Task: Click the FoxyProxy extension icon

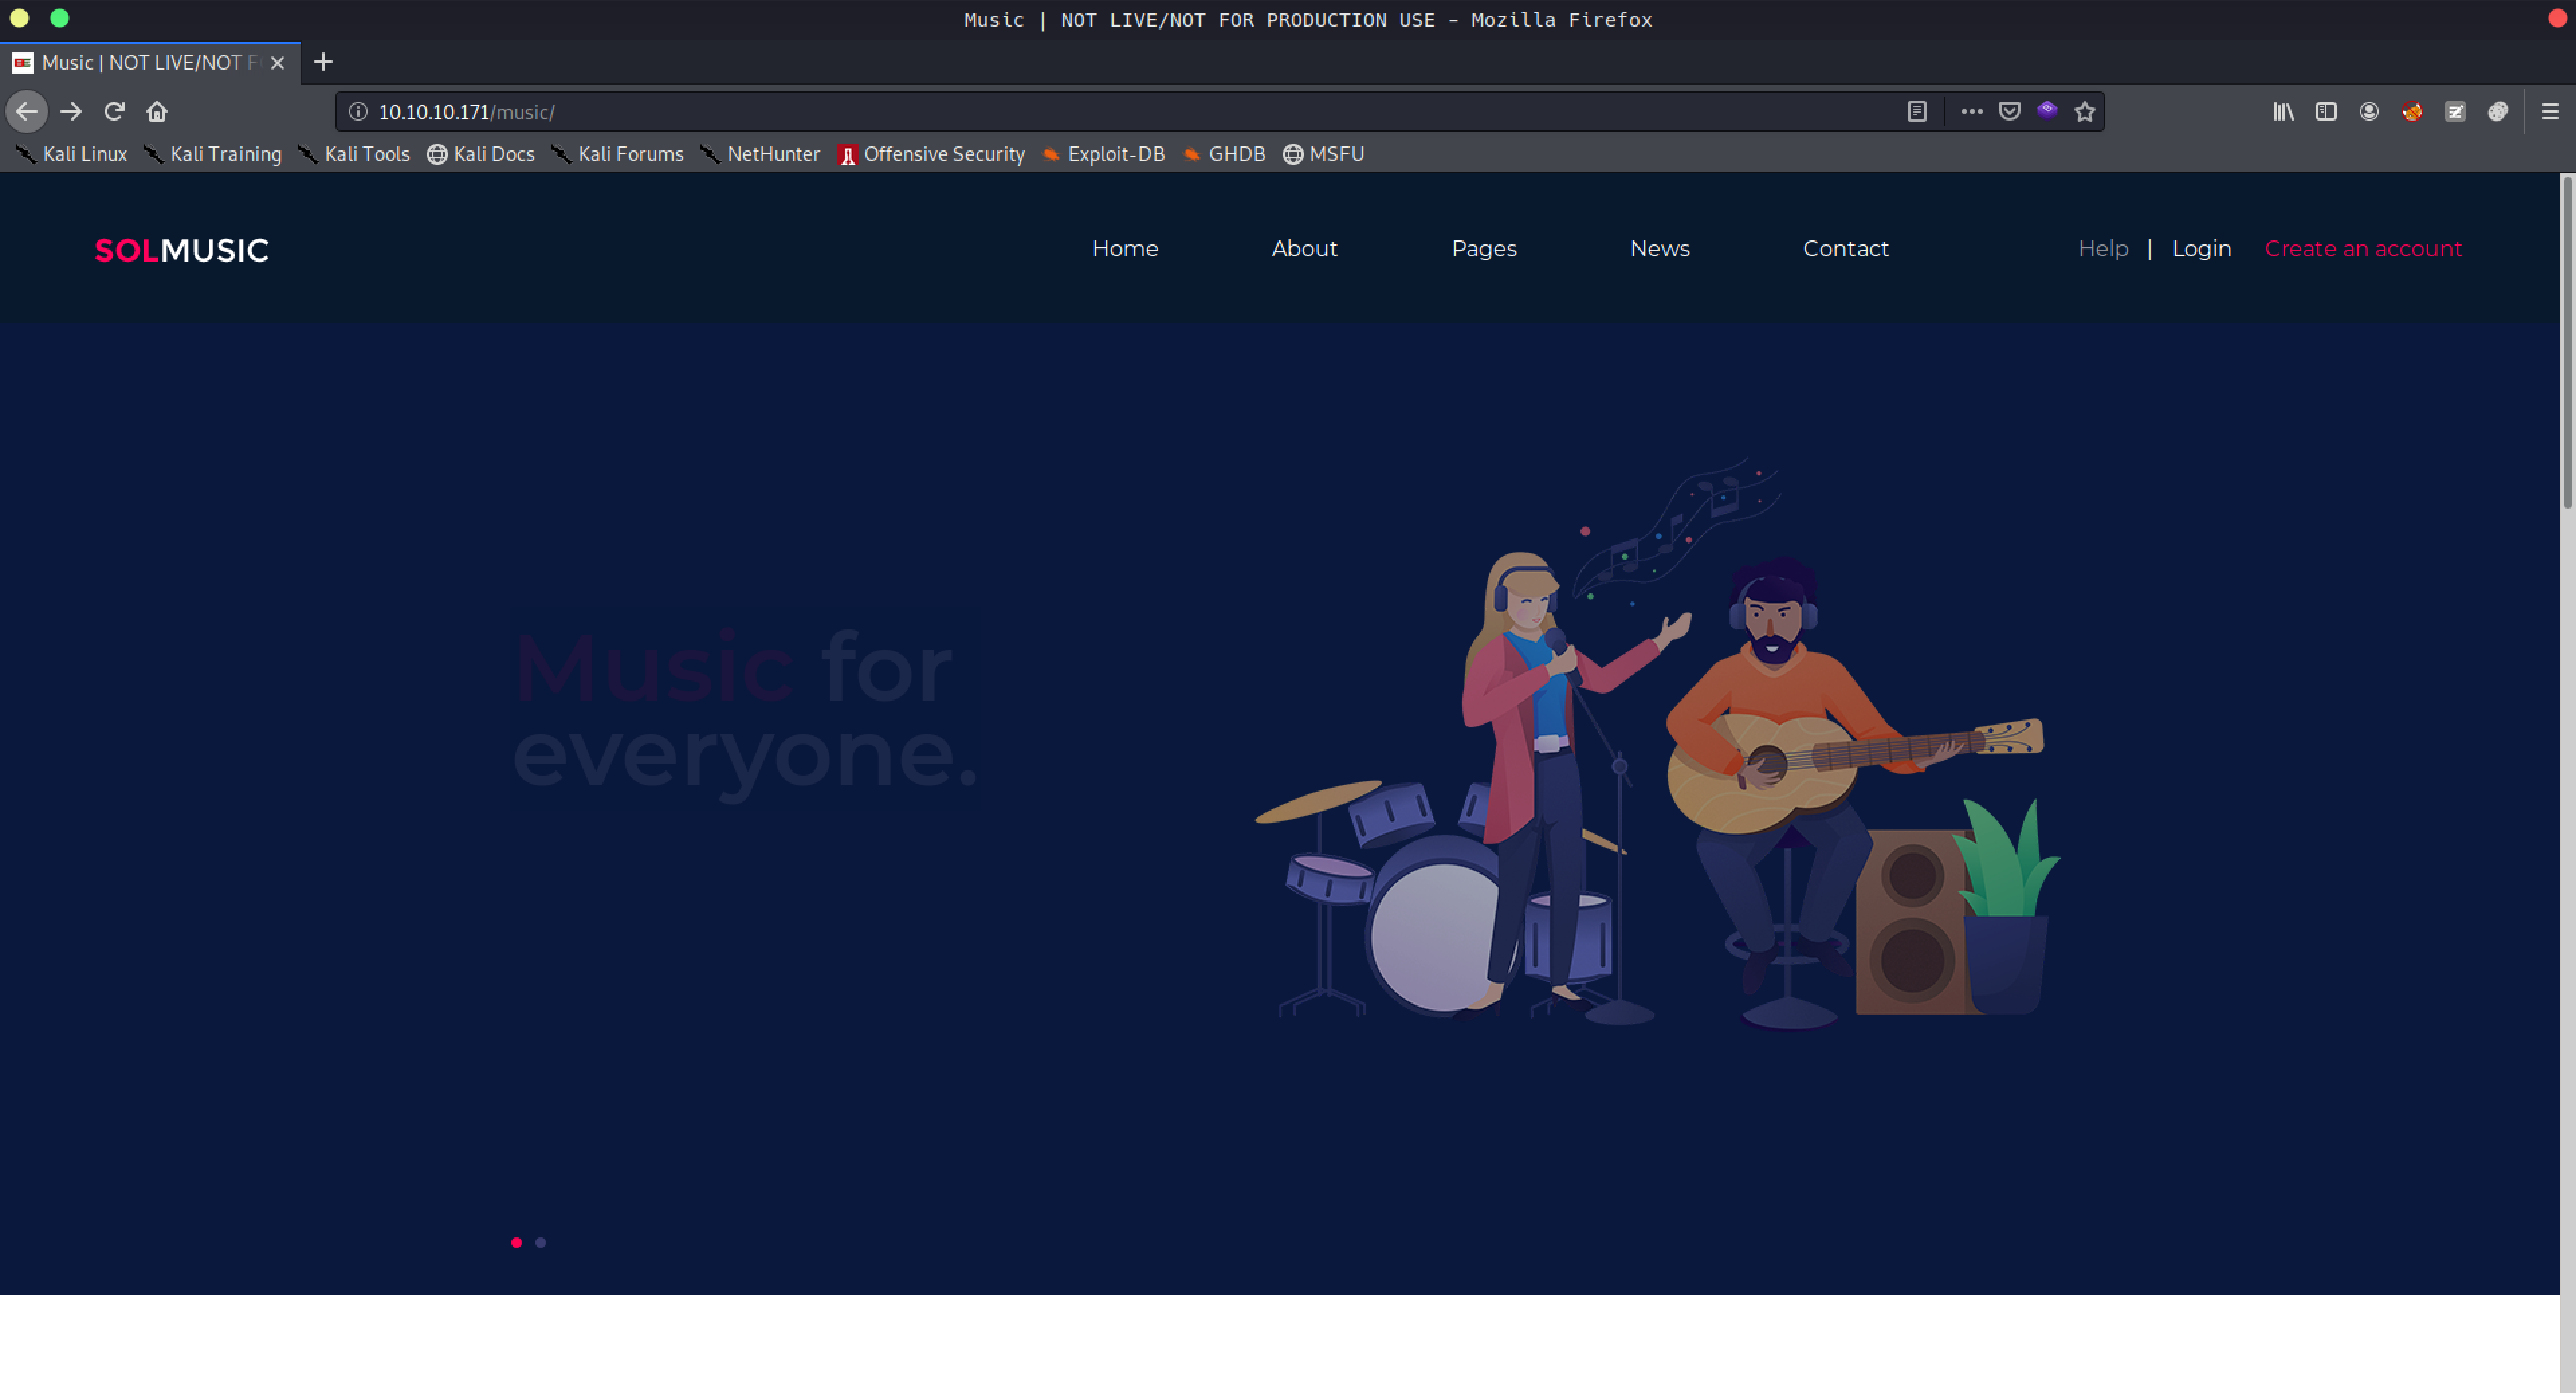Action: point(2412,111)
